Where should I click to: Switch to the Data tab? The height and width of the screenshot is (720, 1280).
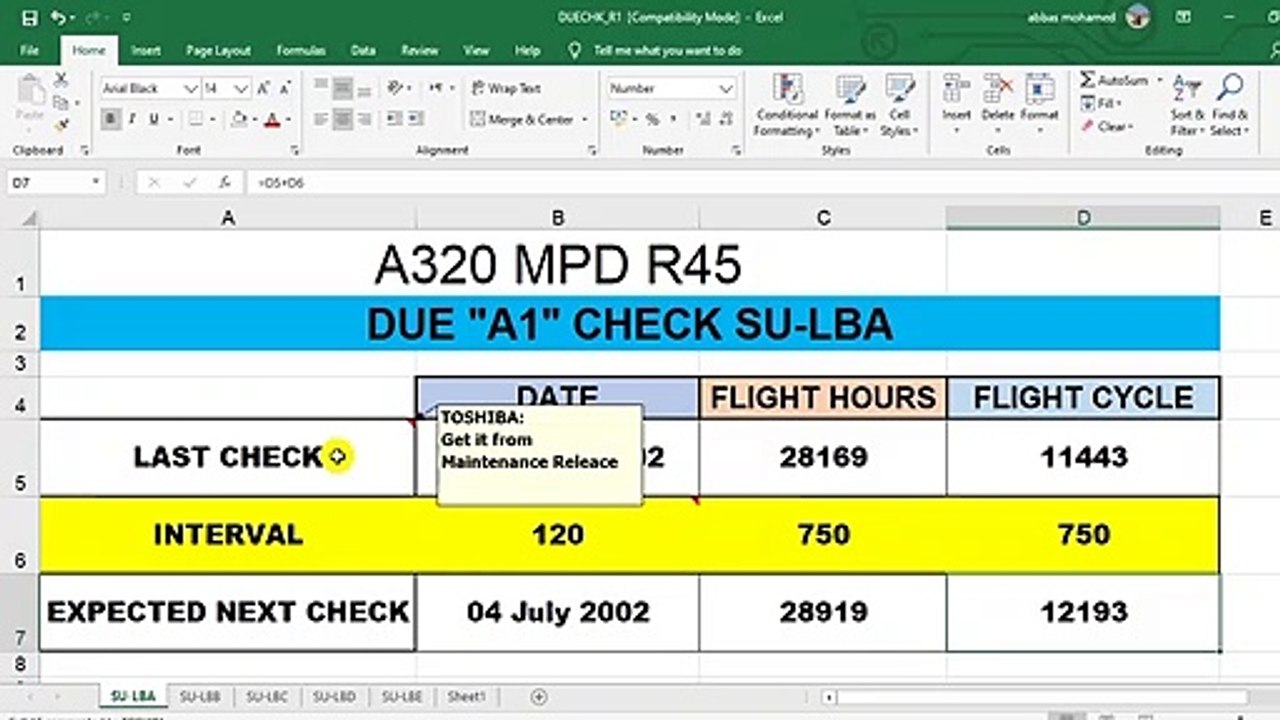click(x=363, y=50)
